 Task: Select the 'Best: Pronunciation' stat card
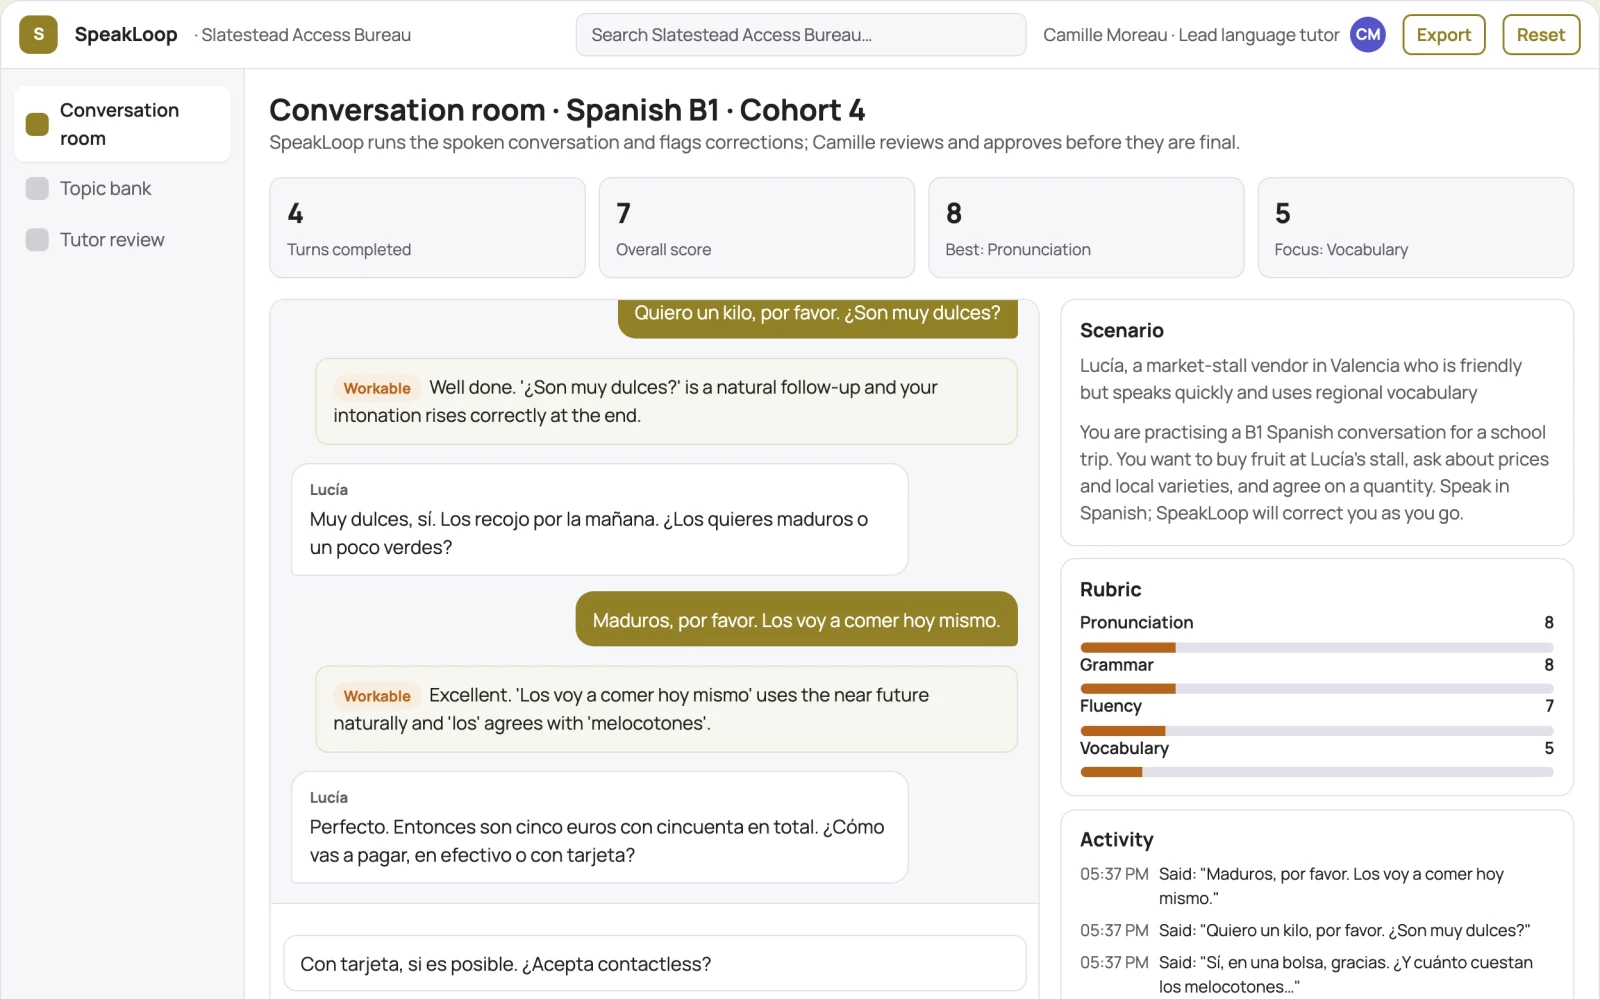click(1086, 228)
